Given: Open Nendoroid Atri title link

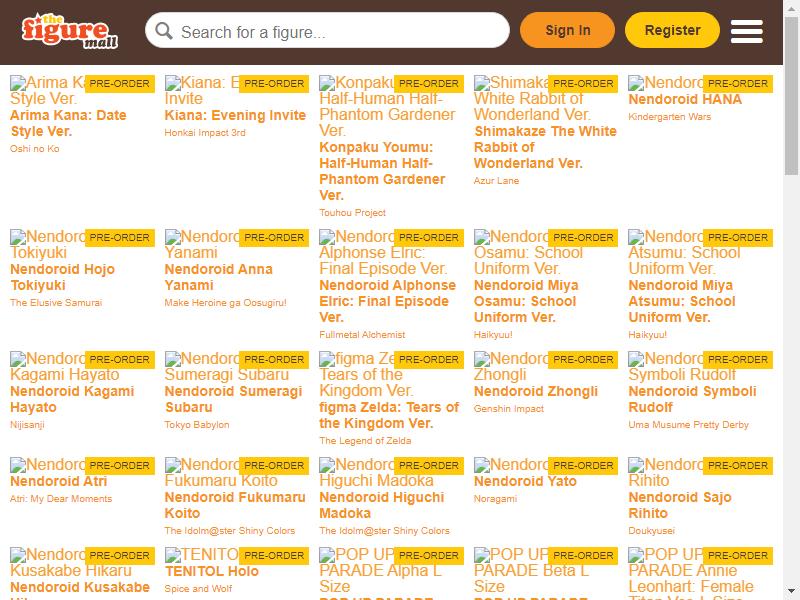Looking at the screenshot, I should (x=59, y=481).
